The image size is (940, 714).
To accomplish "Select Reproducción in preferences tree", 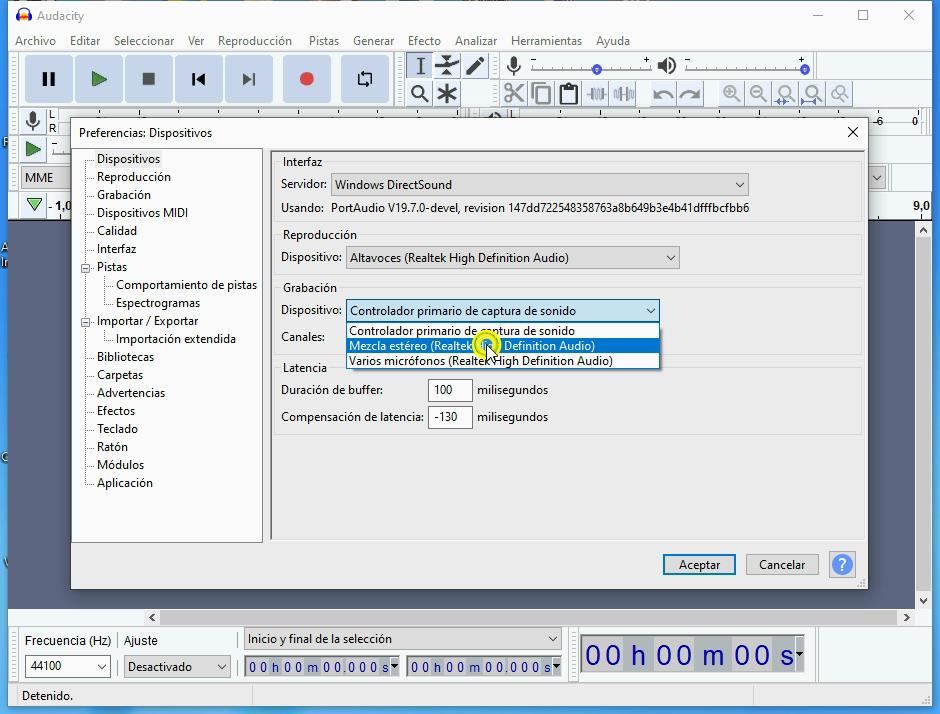I will [134, 177].
